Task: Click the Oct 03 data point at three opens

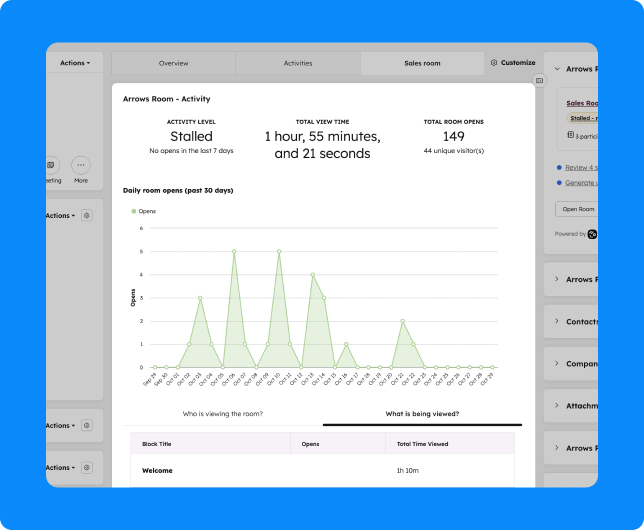Action: (200, 298)
